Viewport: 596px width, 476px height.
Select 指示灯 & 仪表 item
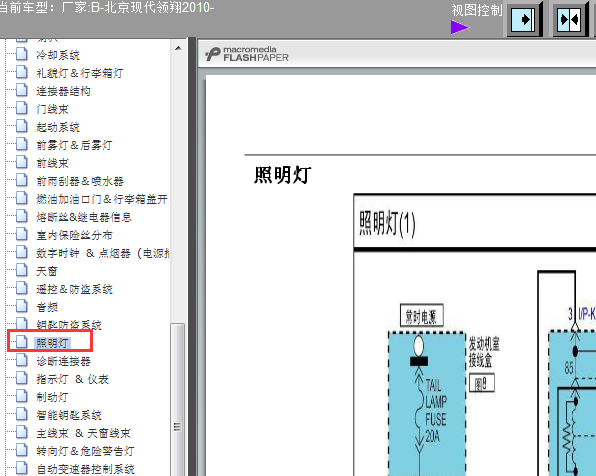[x=72, y=379]
